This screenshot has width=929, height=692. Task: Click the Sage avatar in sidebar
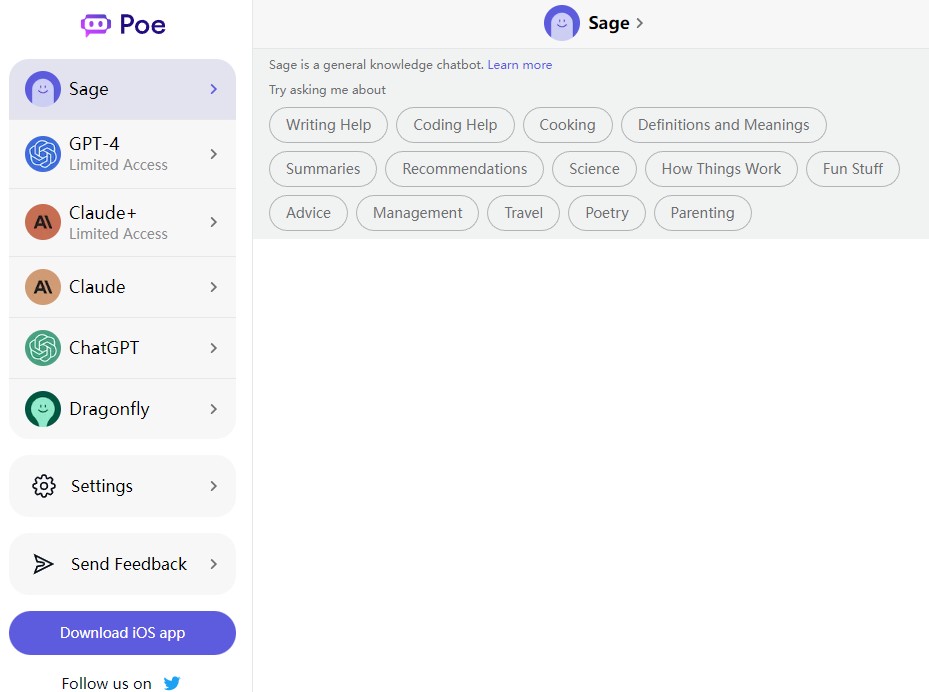(43, 89)
